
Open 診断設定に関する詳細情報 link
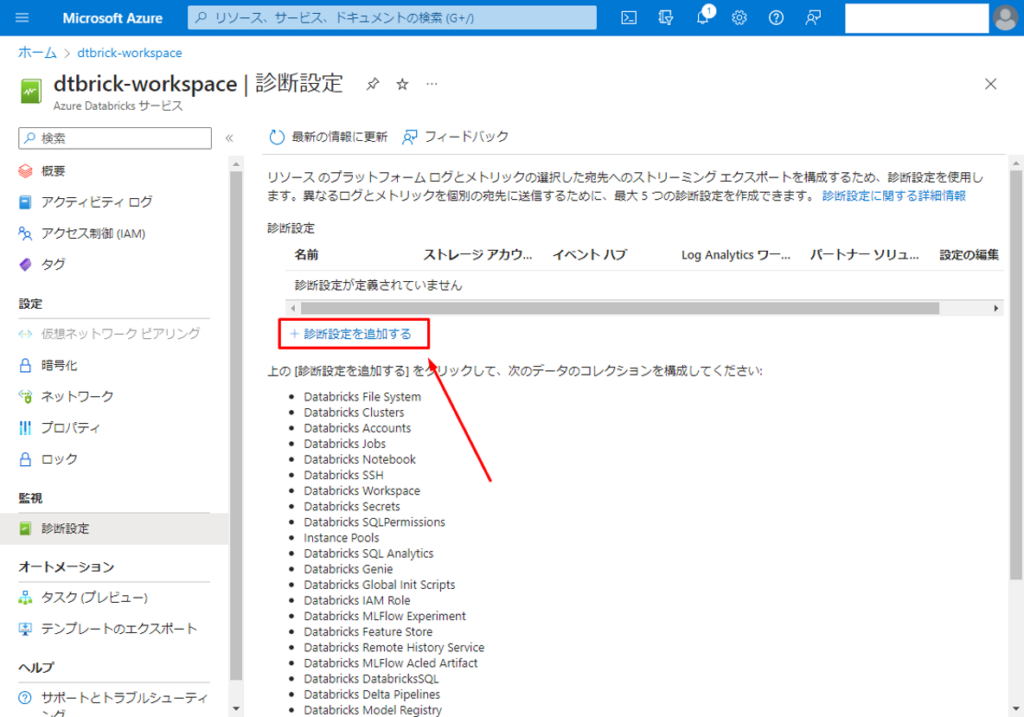(893, 196)
